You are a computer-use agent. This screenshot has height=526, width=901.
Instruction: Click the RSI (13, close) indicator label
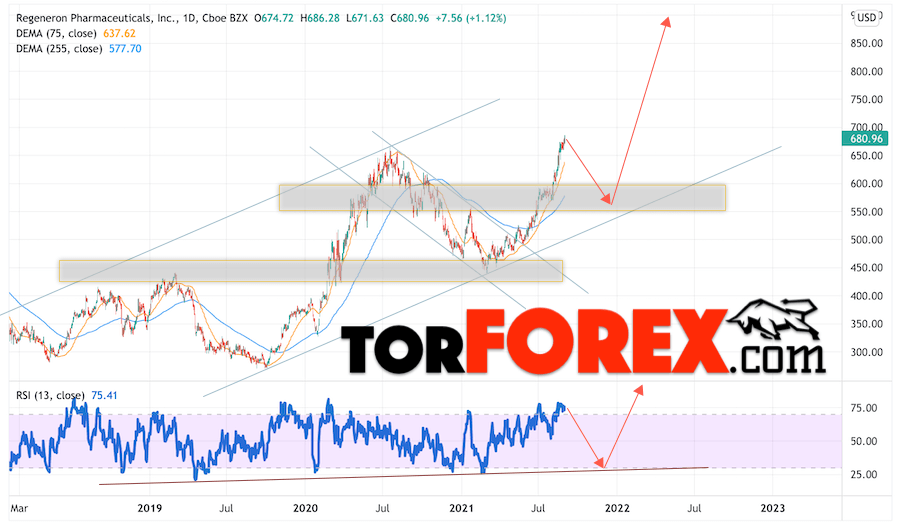tap(50, 396)
